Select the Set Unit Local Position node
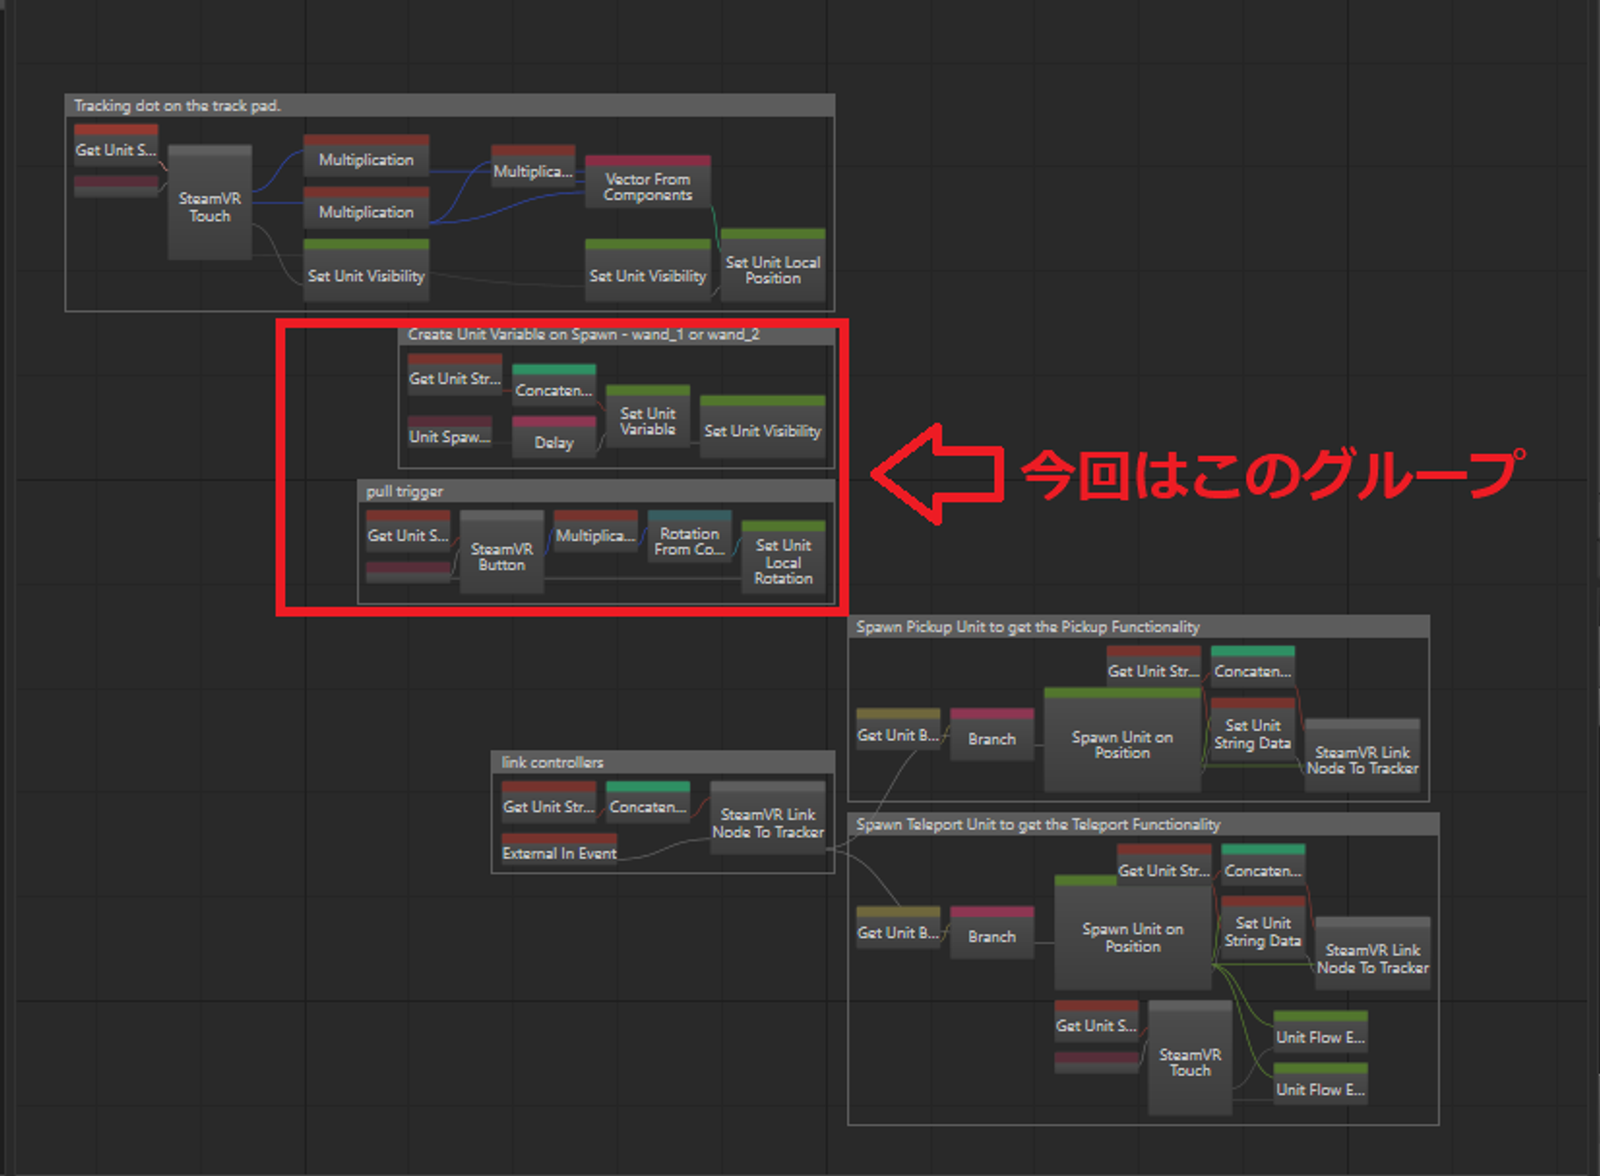Screen dimensions: 1600x1176 773,265
